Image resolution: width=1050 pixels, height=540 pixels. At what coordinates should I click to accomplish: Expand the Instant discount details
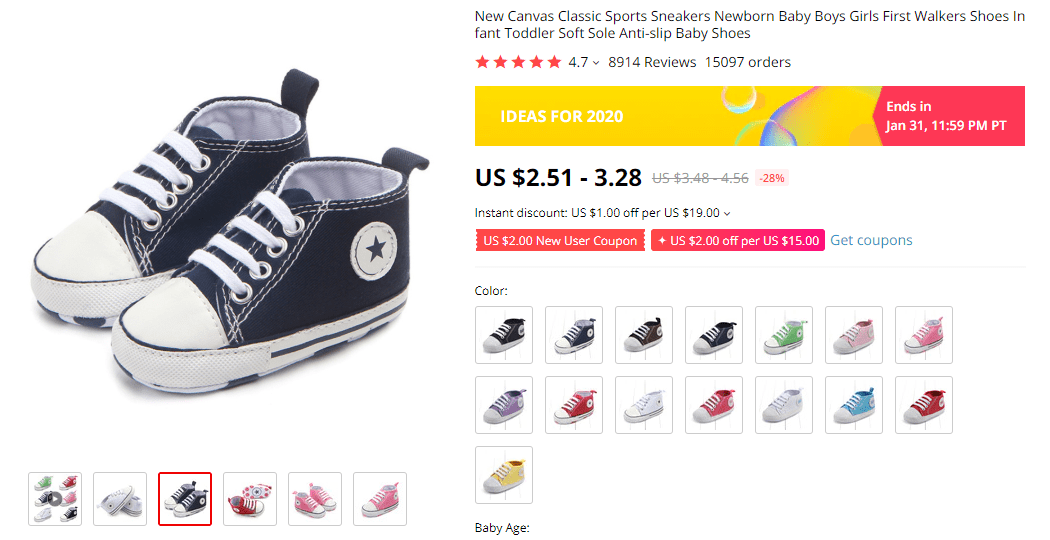pos(727,213)
